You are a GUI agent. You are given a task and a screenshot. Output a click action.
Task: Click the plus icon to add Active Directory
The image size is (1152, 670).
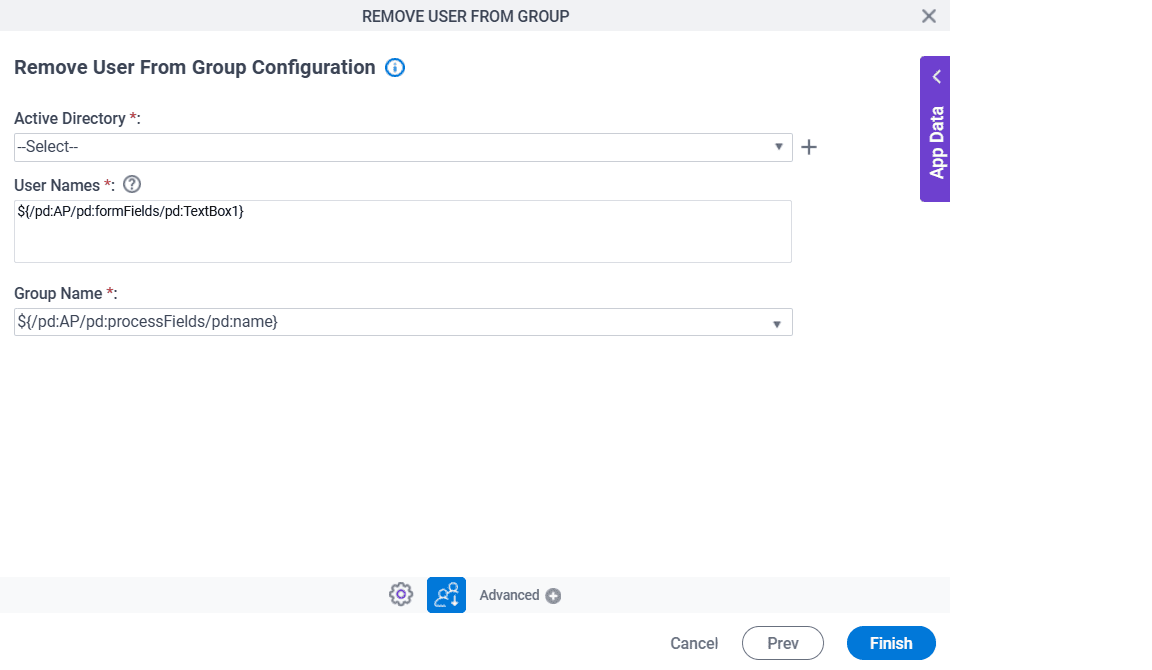(x=810, y=148)
